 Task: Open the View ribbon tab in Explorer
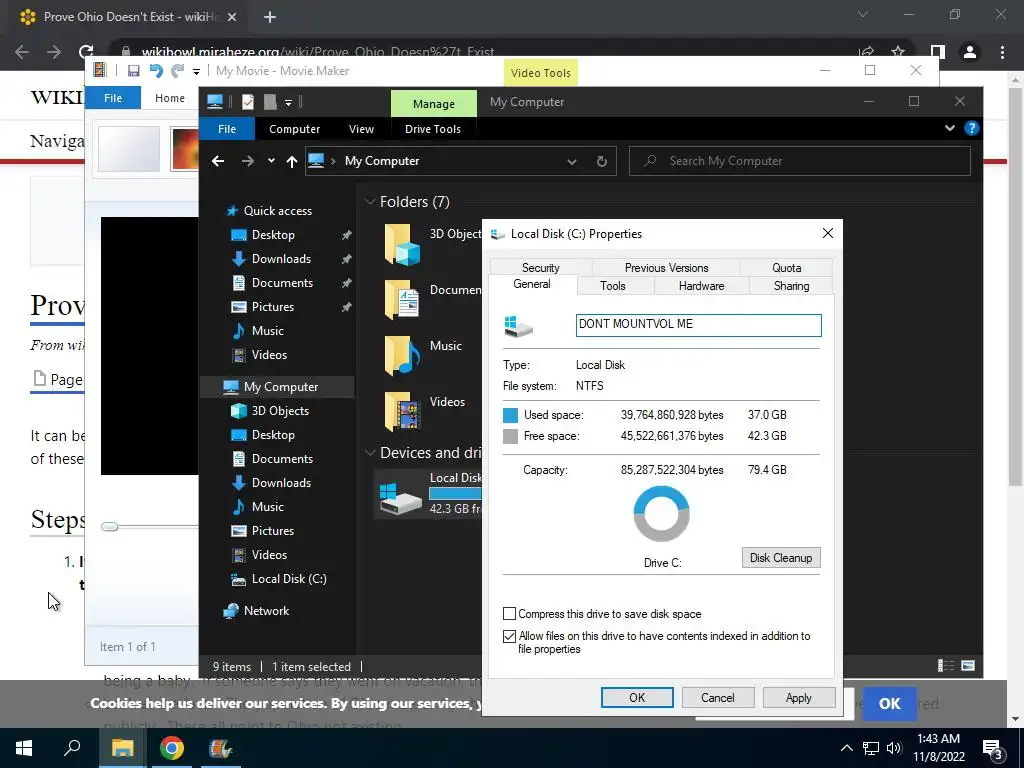[x=361, y=129]
